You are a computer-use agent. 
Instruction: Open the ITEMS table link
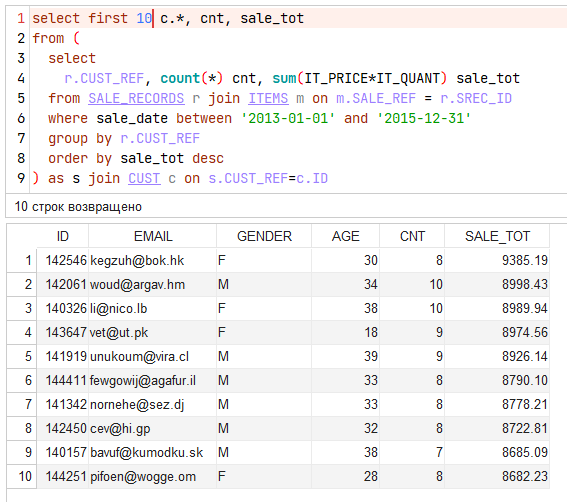268,98
